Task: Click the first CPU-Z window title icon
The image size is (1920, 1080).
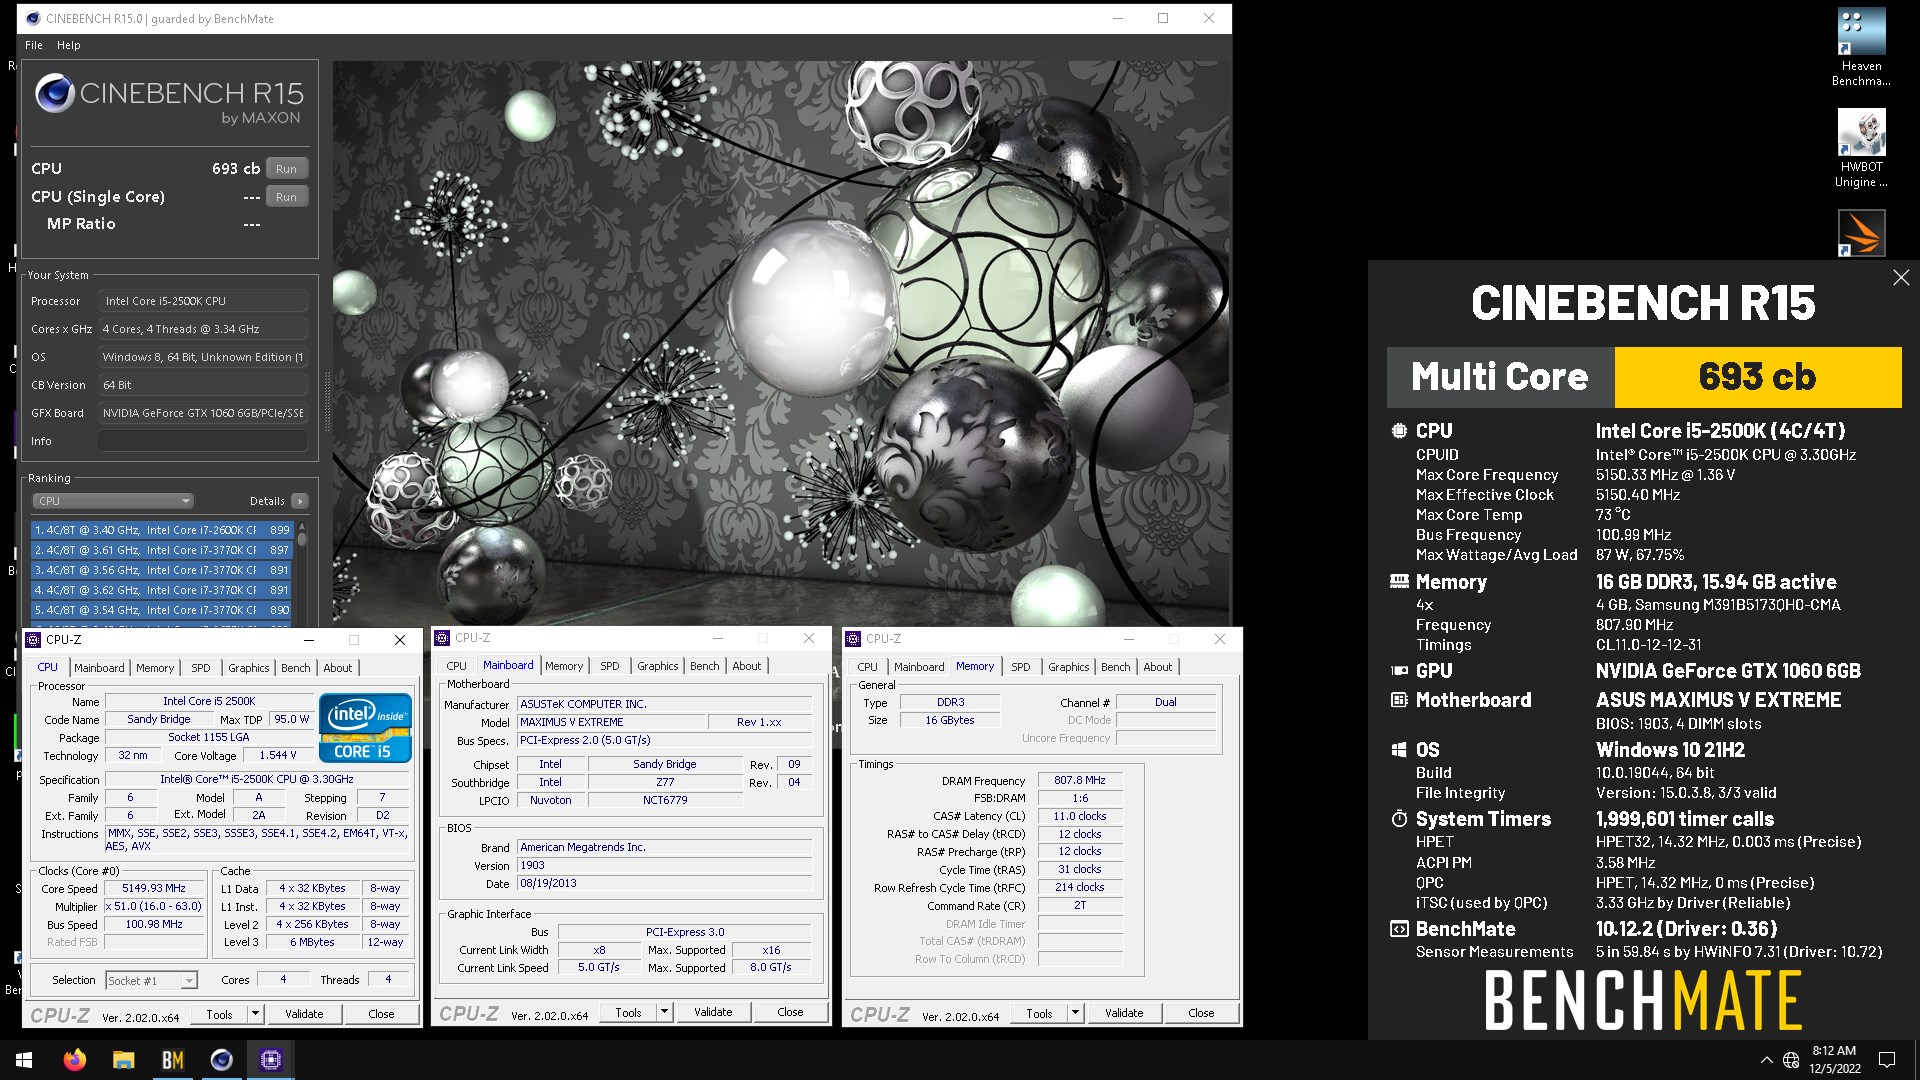Action: click(x=33, y=640)
